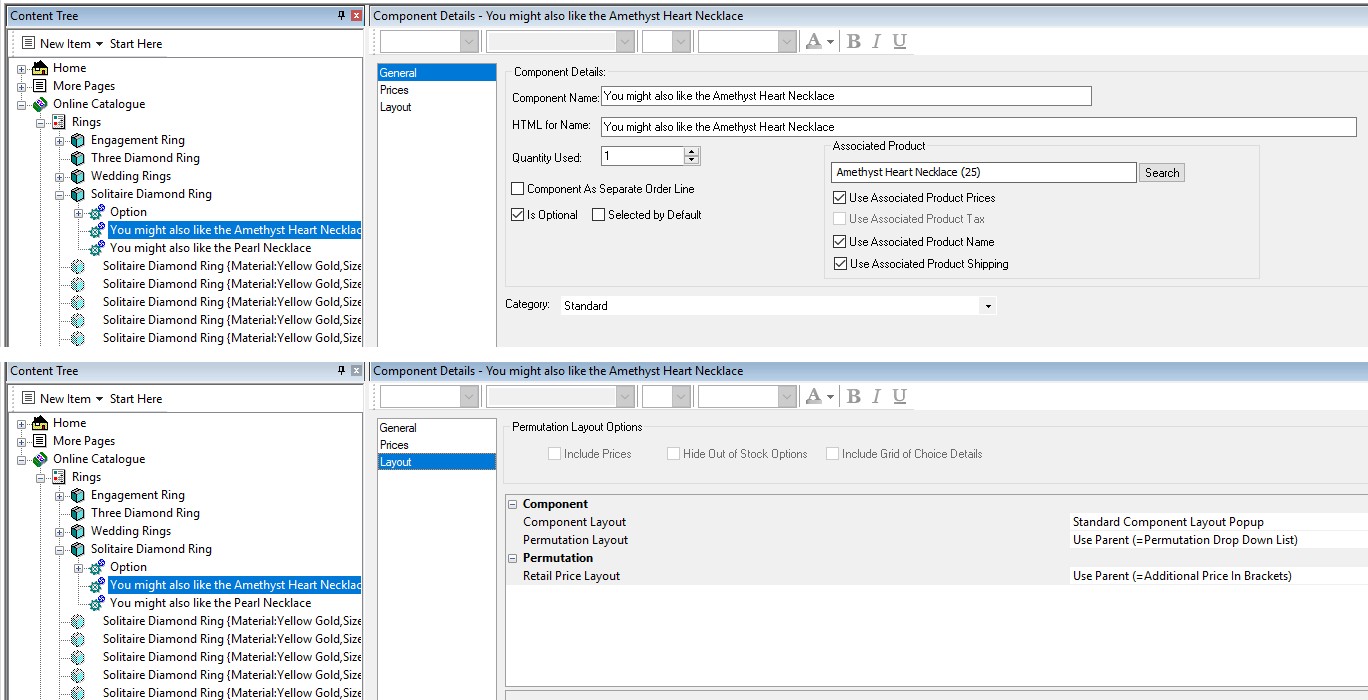Click the Search button beside Associated Product
1368x700 pixels.
1161,173
